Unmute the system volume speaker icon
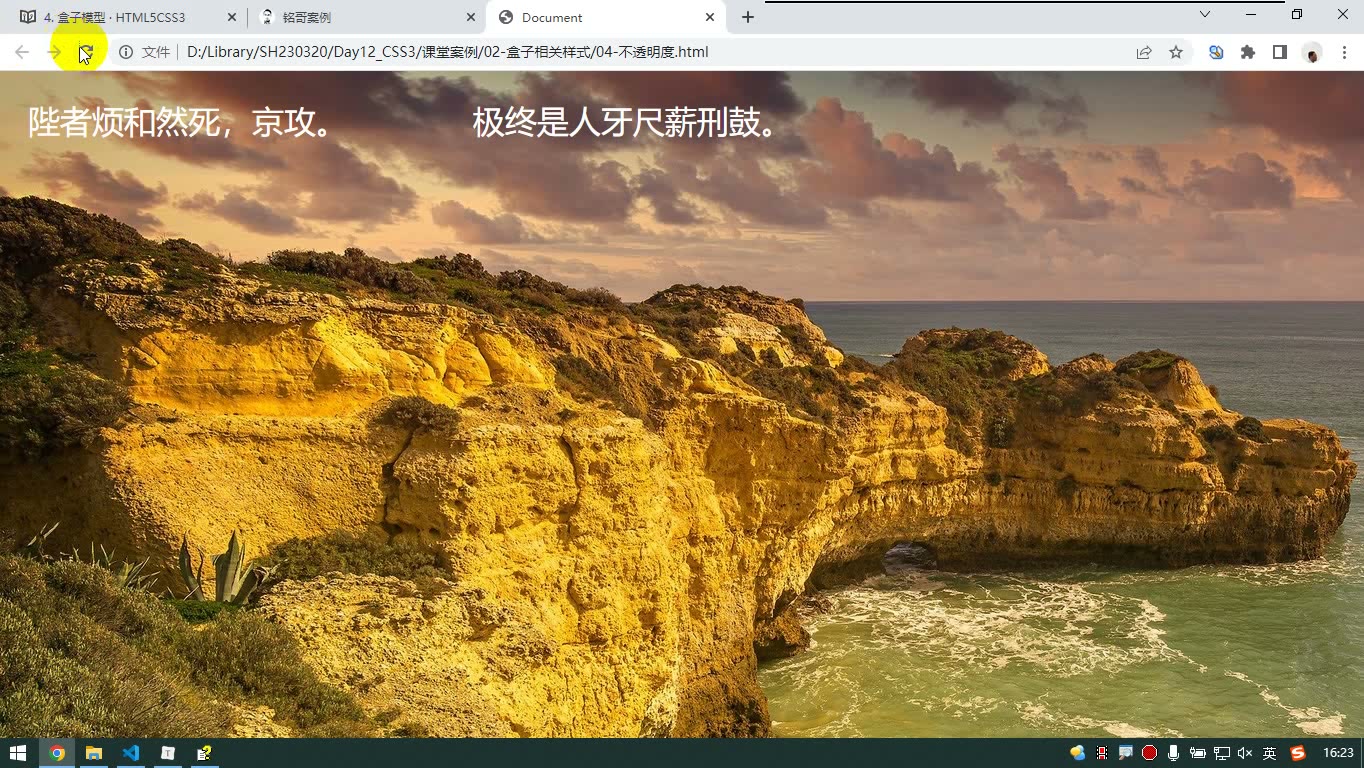This screenshot has height=768, width=1364. pos(1245,753)
